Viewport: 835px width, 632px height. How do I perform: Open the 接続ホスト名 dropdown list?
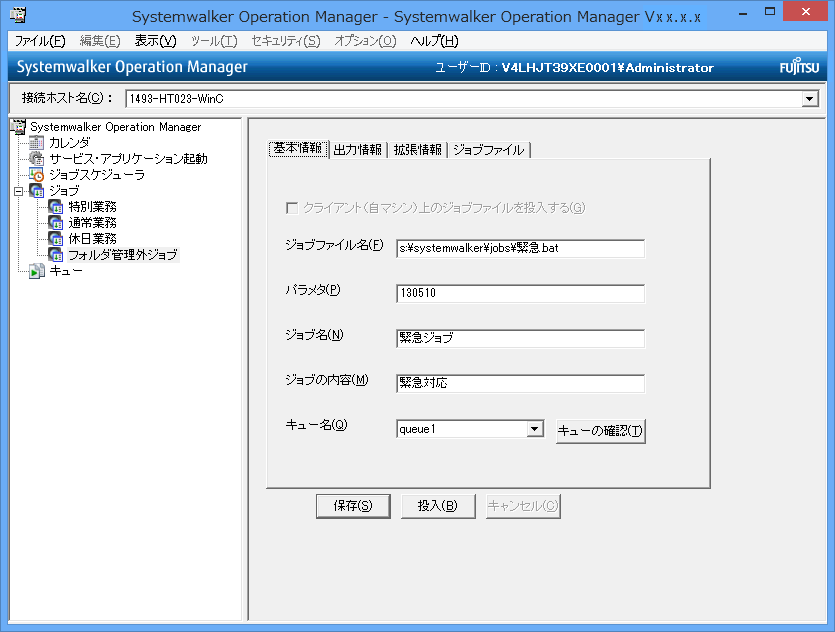coord(810,99)
